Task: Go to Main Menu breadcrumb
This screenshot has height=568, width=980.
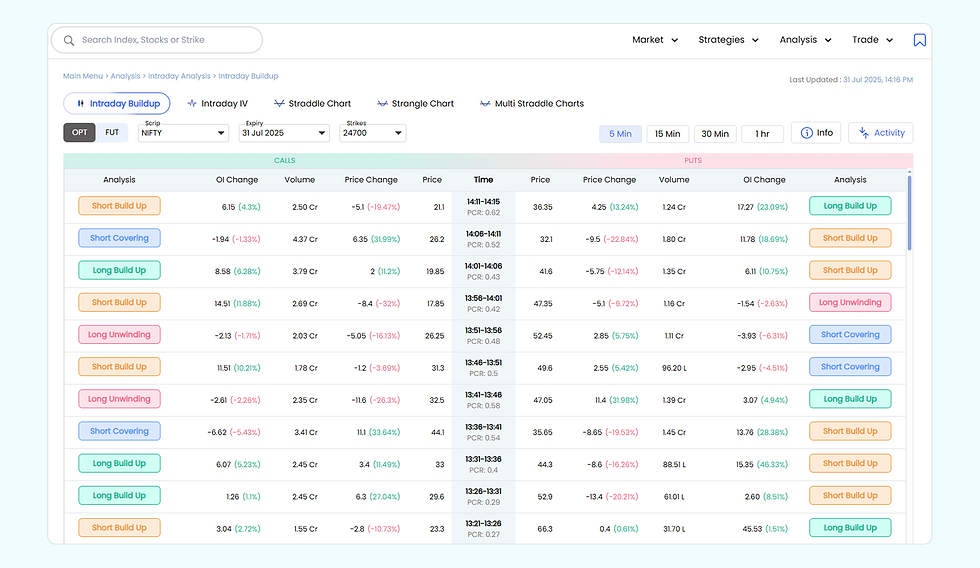Action: click(82, 76)
